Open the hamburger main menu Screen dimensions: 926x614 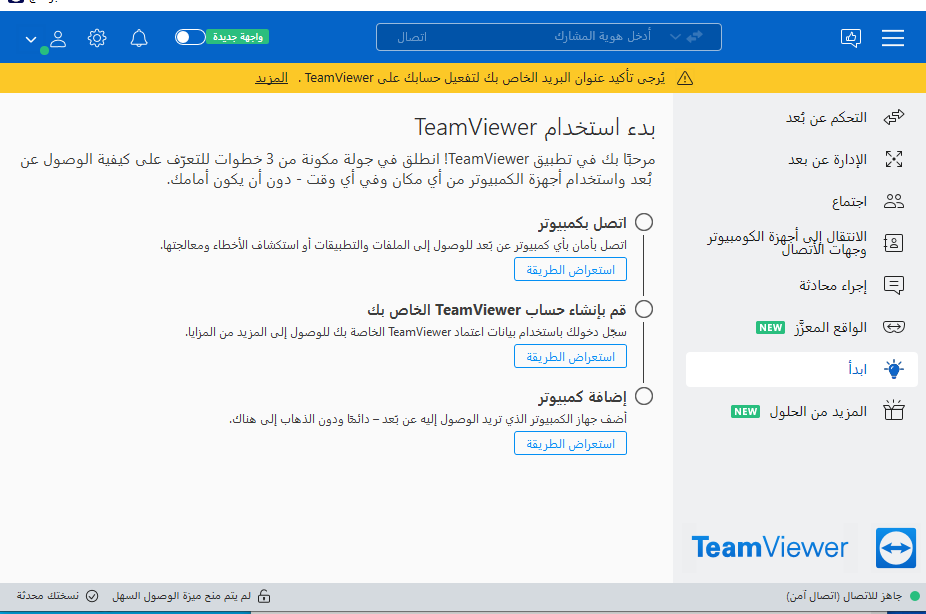click(892, 38)
